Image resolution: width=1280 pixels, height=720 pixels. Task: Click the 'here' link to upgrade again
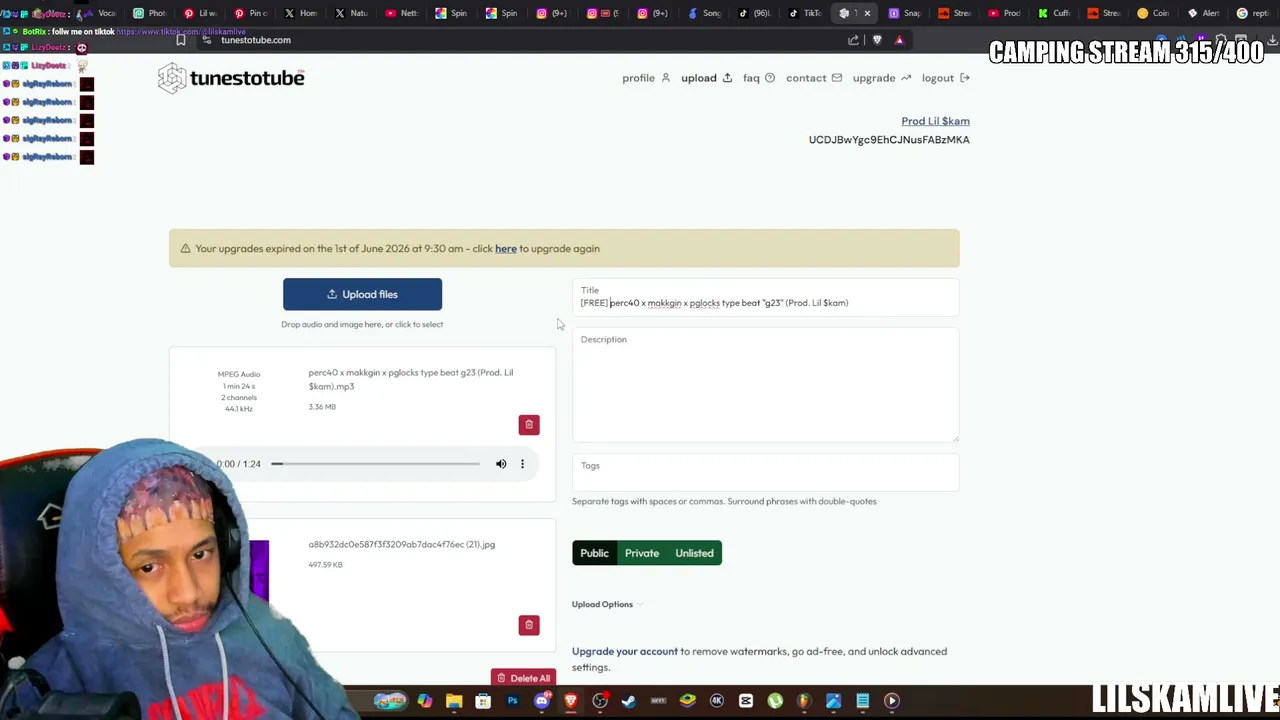click(x=506, y=249)
